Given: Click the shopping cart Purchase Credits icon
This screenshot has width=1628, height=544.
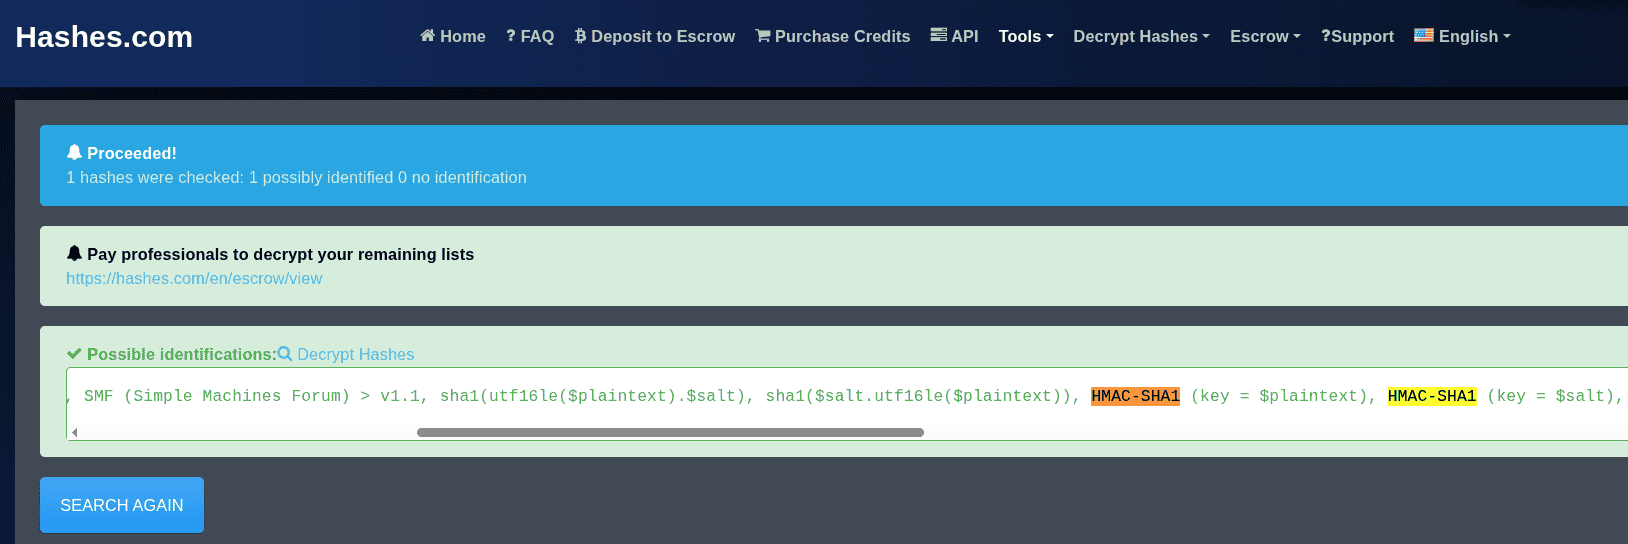Looking at the screenshot, I should (763, 36).
